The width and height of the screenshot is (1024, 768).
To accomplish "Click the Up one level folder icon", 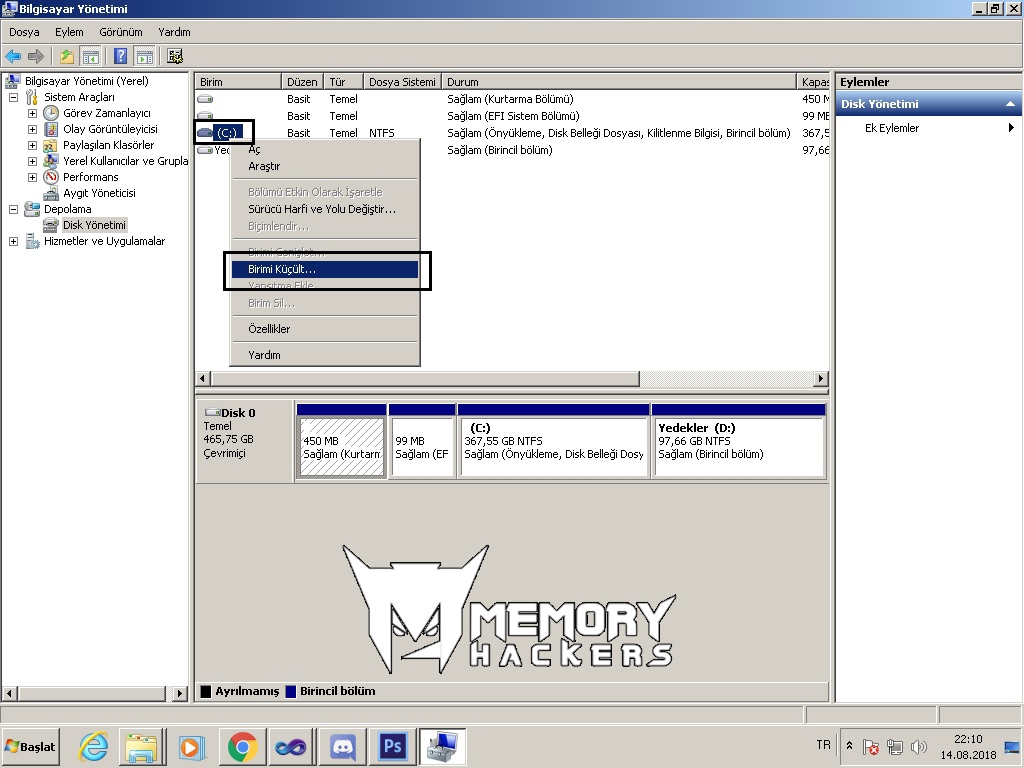I will pos(67,57).
